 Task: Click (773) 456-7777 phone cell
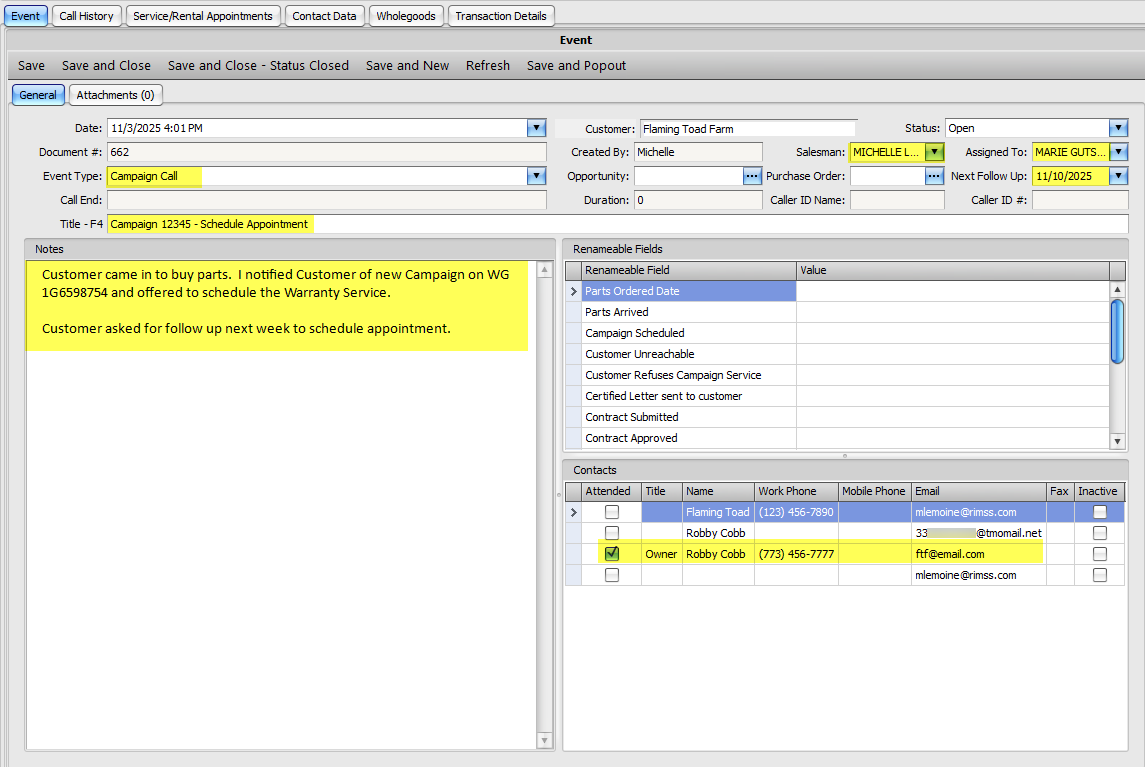point(796,554)
